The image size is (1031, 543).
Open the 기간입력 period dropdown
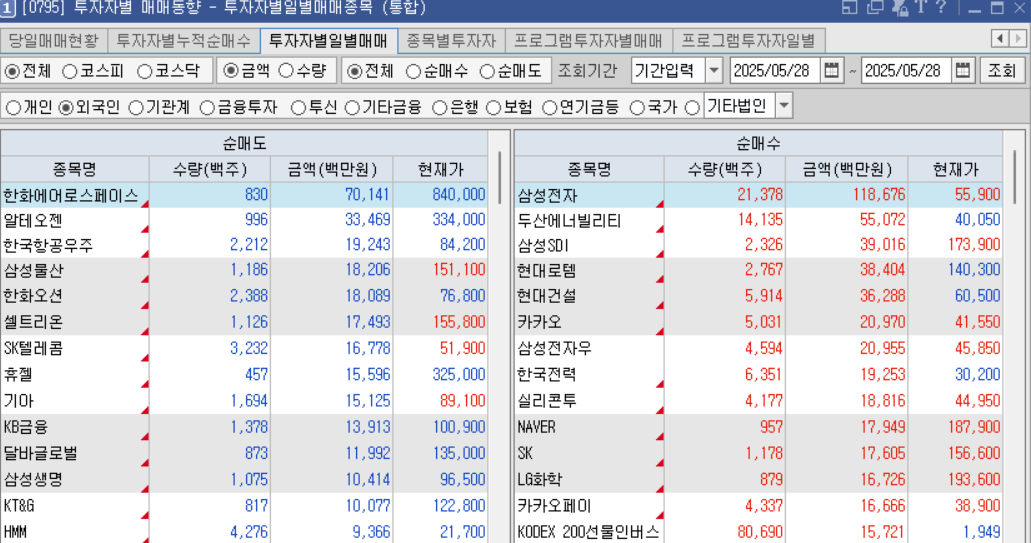click(714, 70)
